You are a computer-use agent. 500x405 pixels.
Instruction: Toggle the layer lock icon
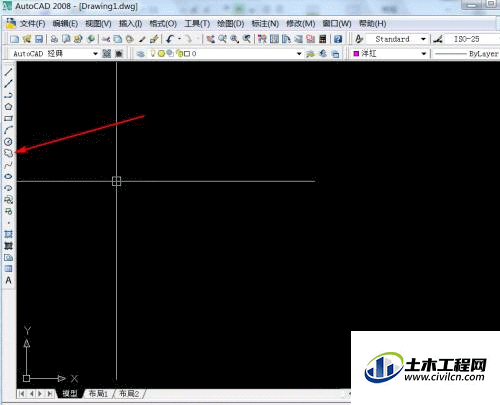(179, 53)
